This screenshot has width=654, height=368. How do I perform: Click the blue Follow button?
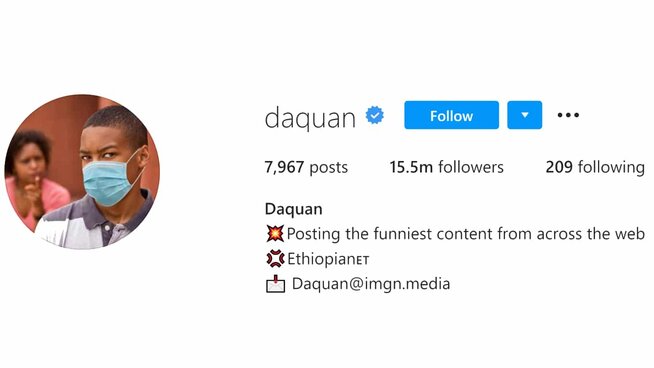point(451,115)
